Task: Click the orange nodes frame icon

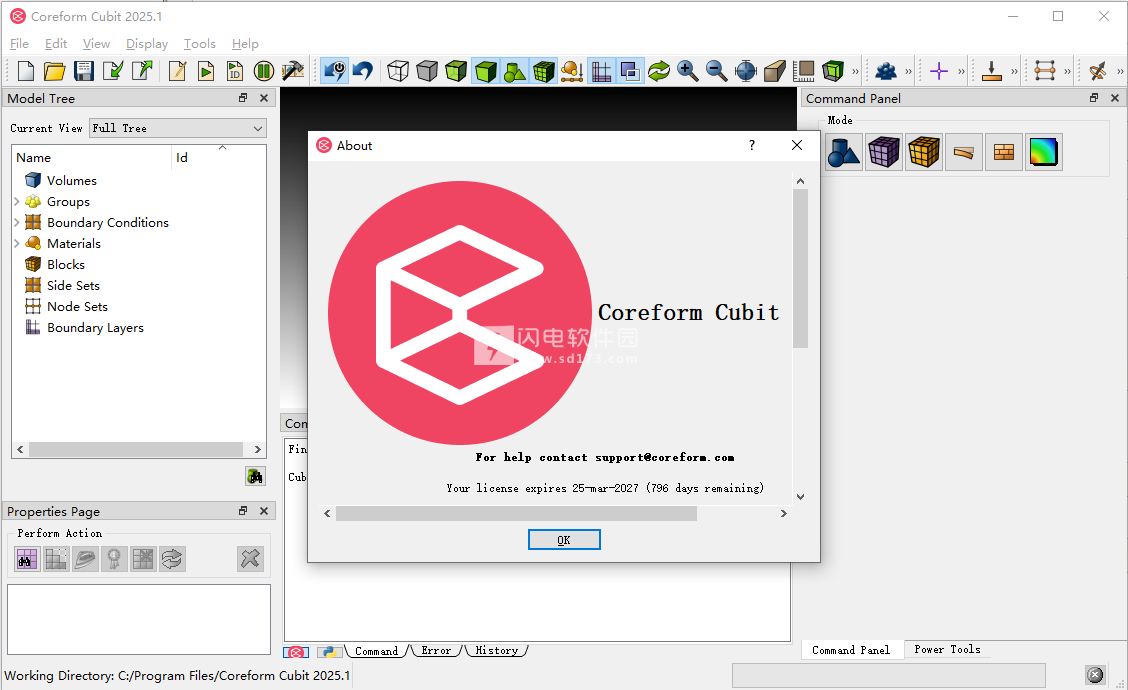Action: click(1045, 71)
